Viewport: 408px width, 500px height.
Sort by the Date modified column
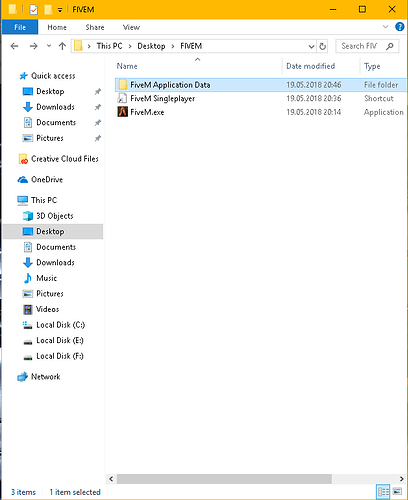310,66
